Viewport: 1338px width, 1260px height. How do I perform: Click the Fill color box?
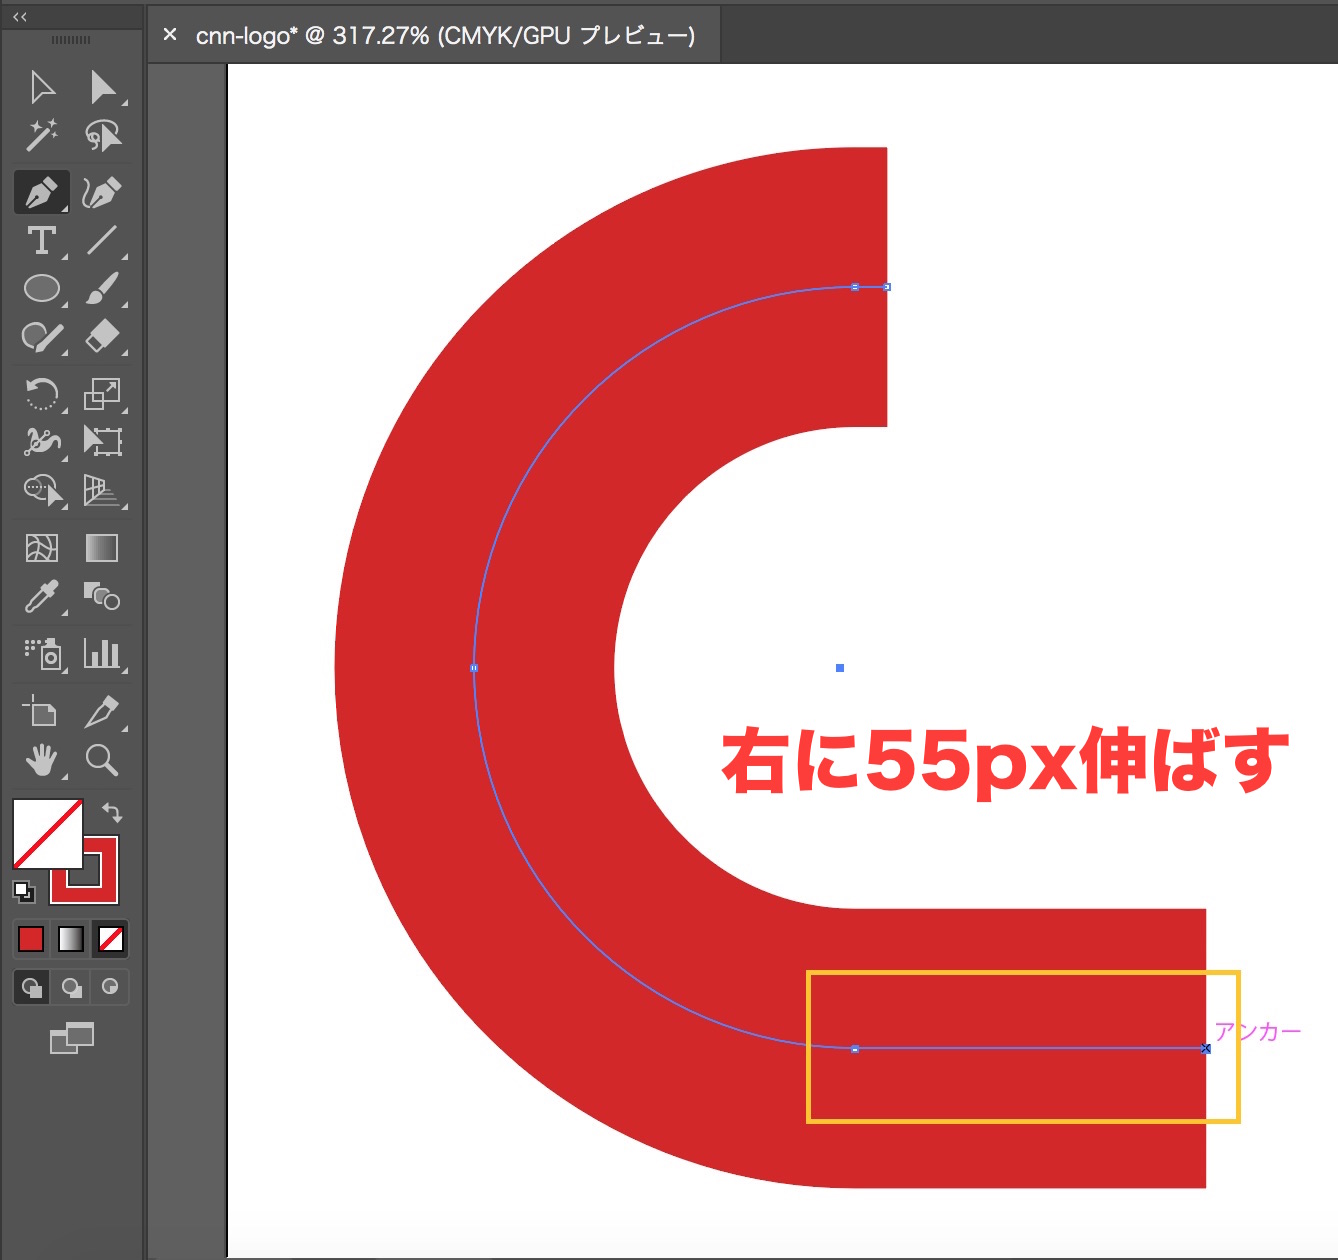pos(47,834)
